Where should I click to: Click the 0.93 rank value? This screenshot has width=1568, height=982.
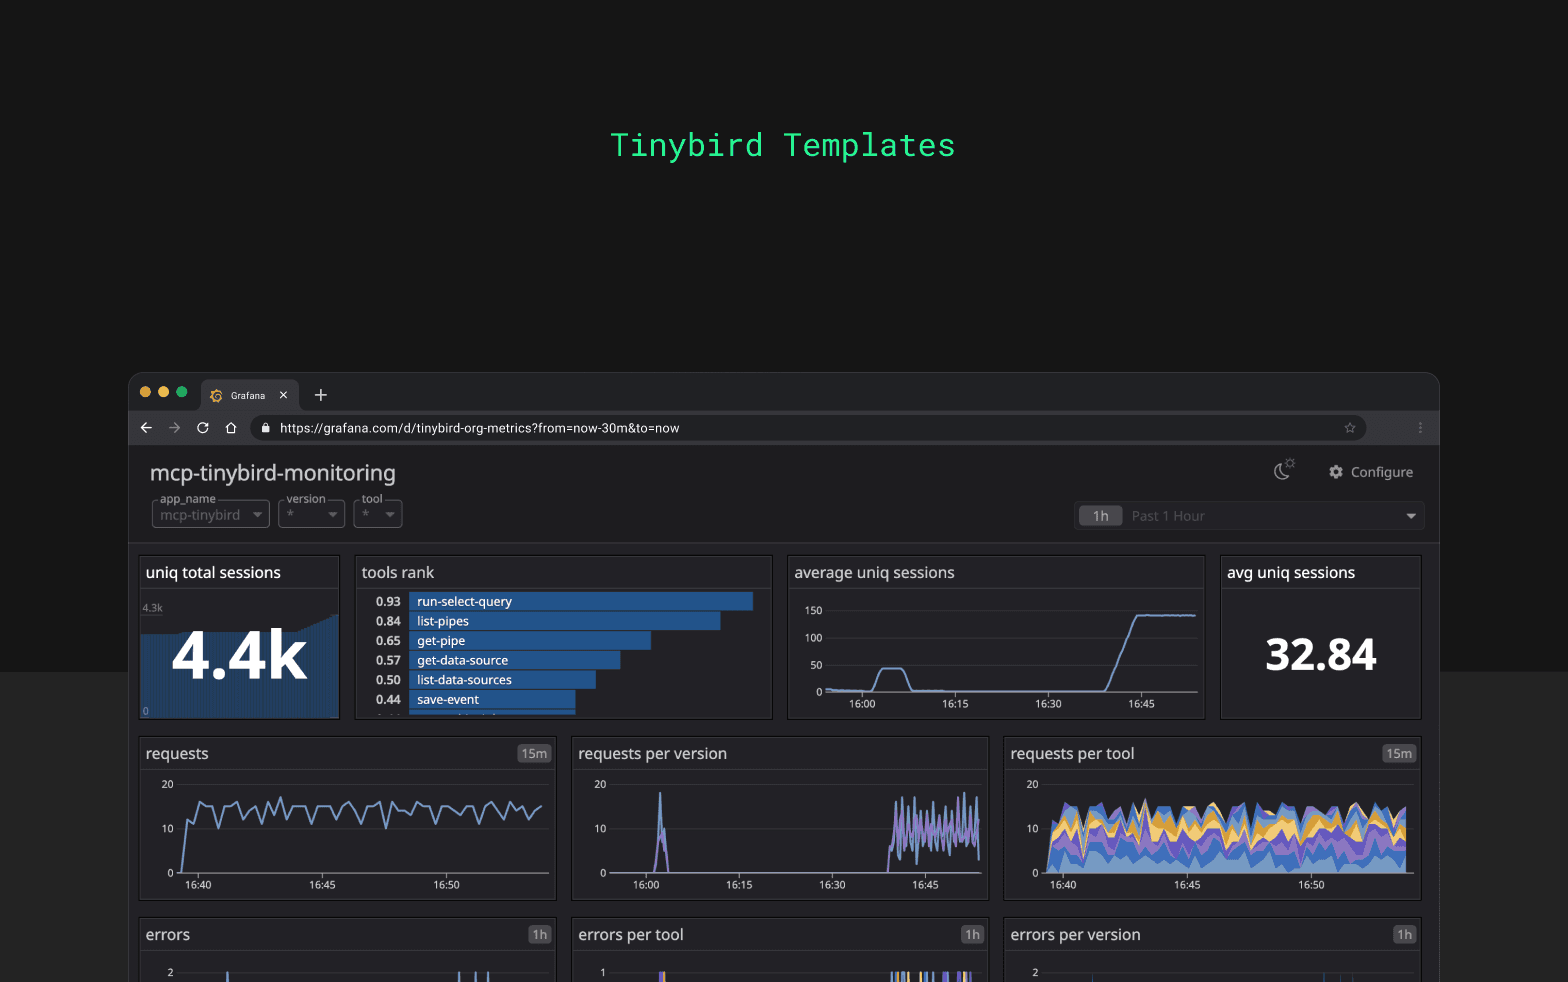[388, 601]
